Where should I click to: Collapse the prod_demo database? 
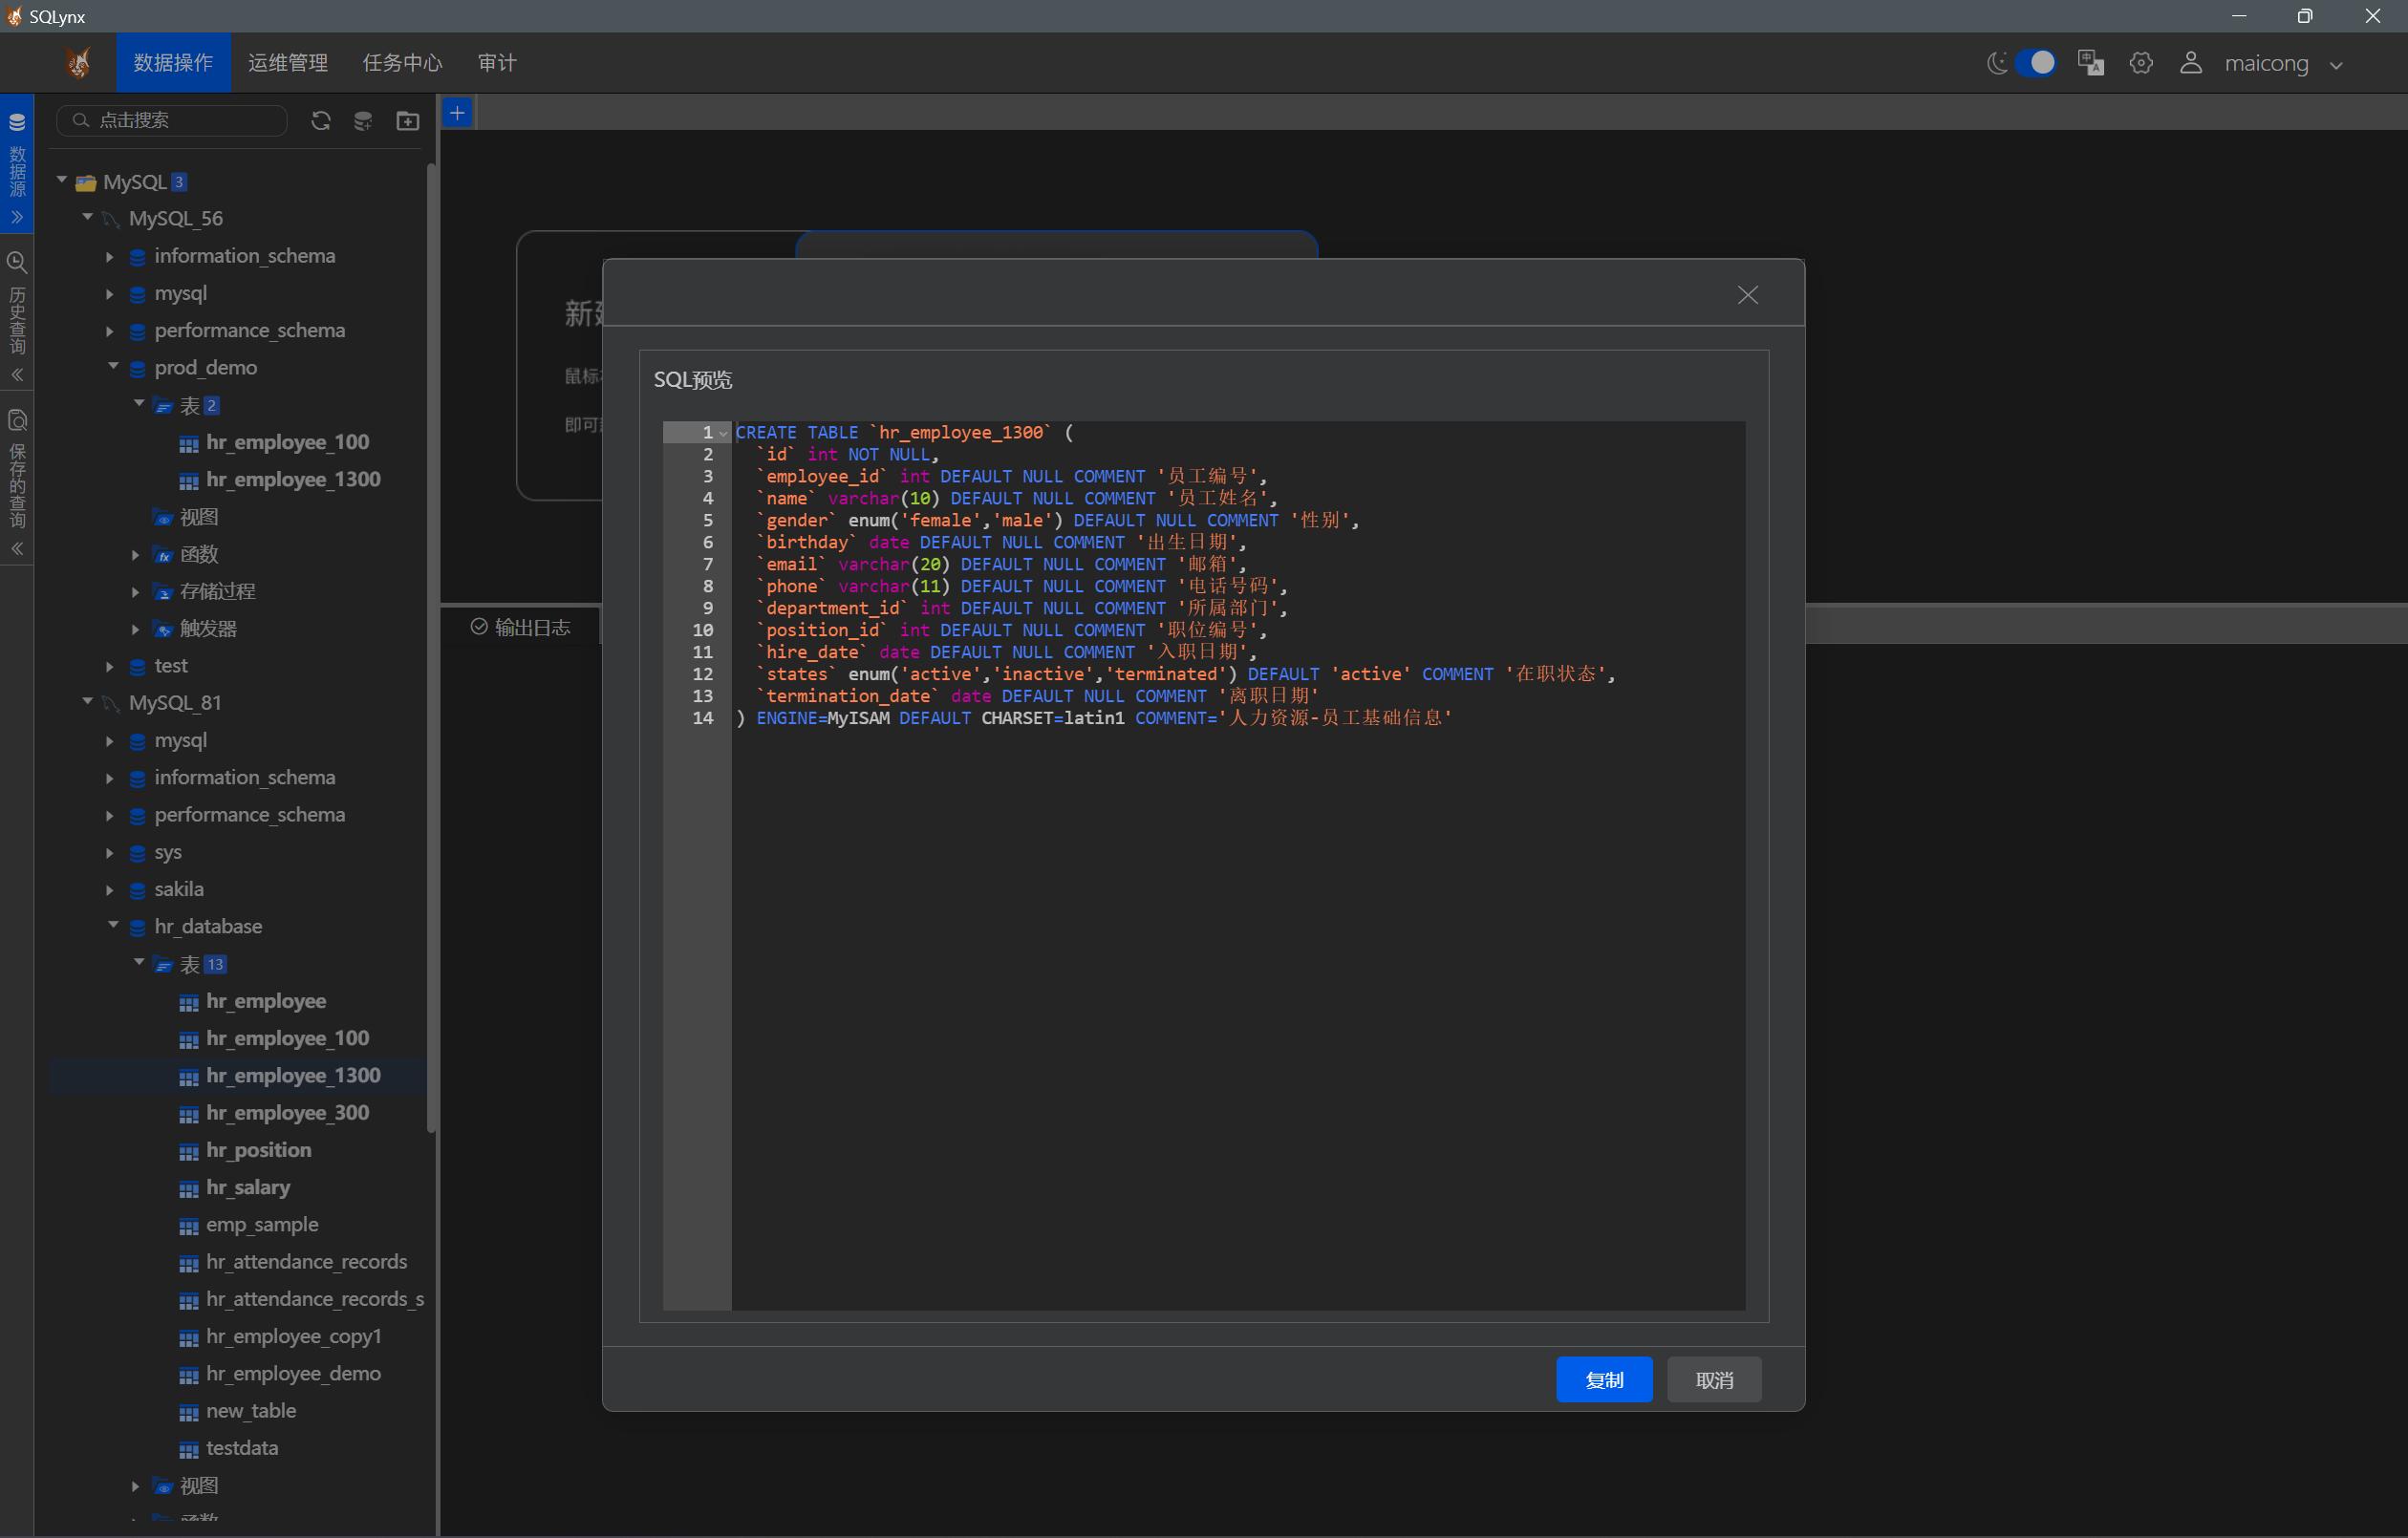pos(113,367)
